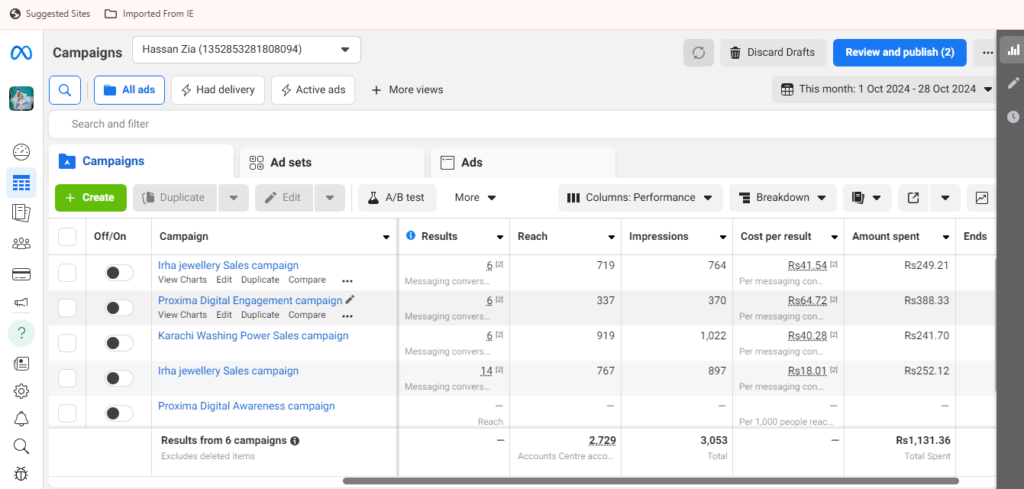Check the select-all checkbox in table header
This screenshot has height=489, width=1024.
point(67,237)
